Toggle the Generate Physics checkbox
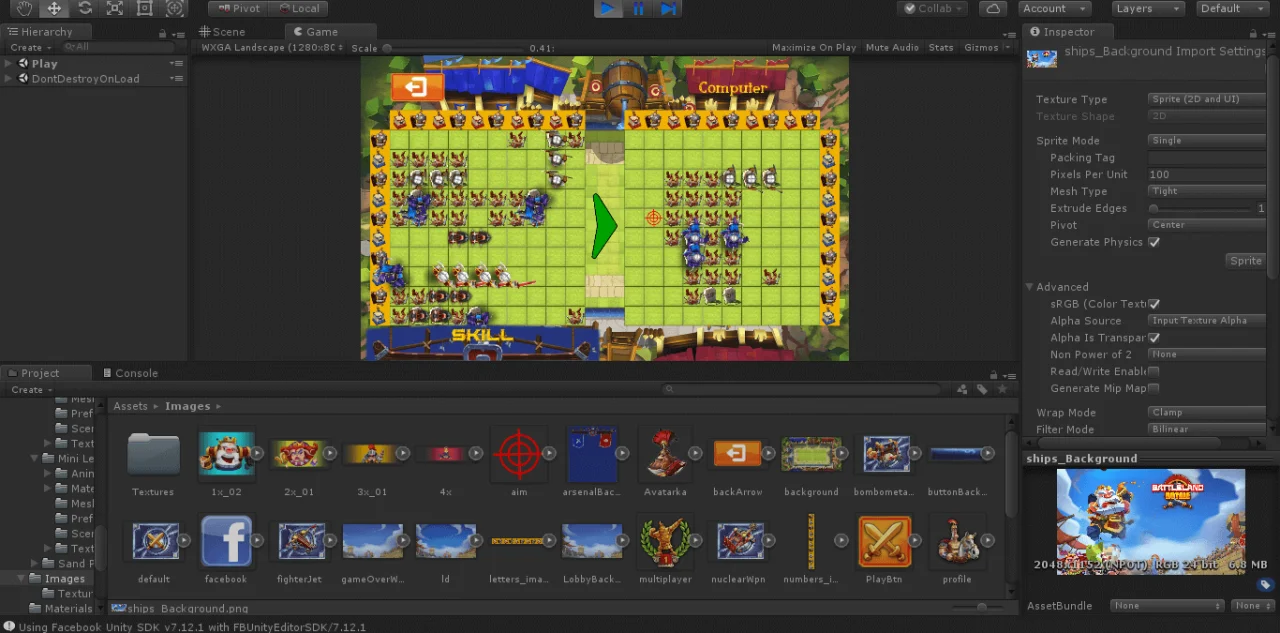This screenshot has width=1280, height=633. pyautogui.click(x=1154, y=242)
